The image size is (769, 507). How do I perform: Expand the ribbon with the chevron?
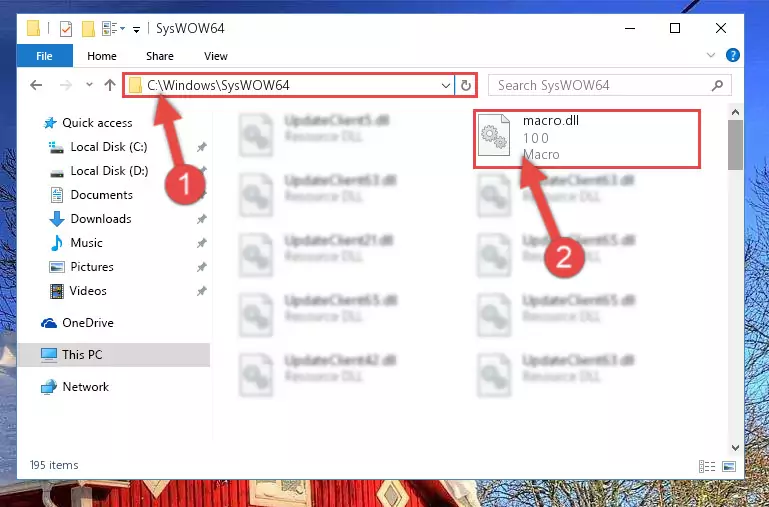pyautogui.click(x=711, y=55)
